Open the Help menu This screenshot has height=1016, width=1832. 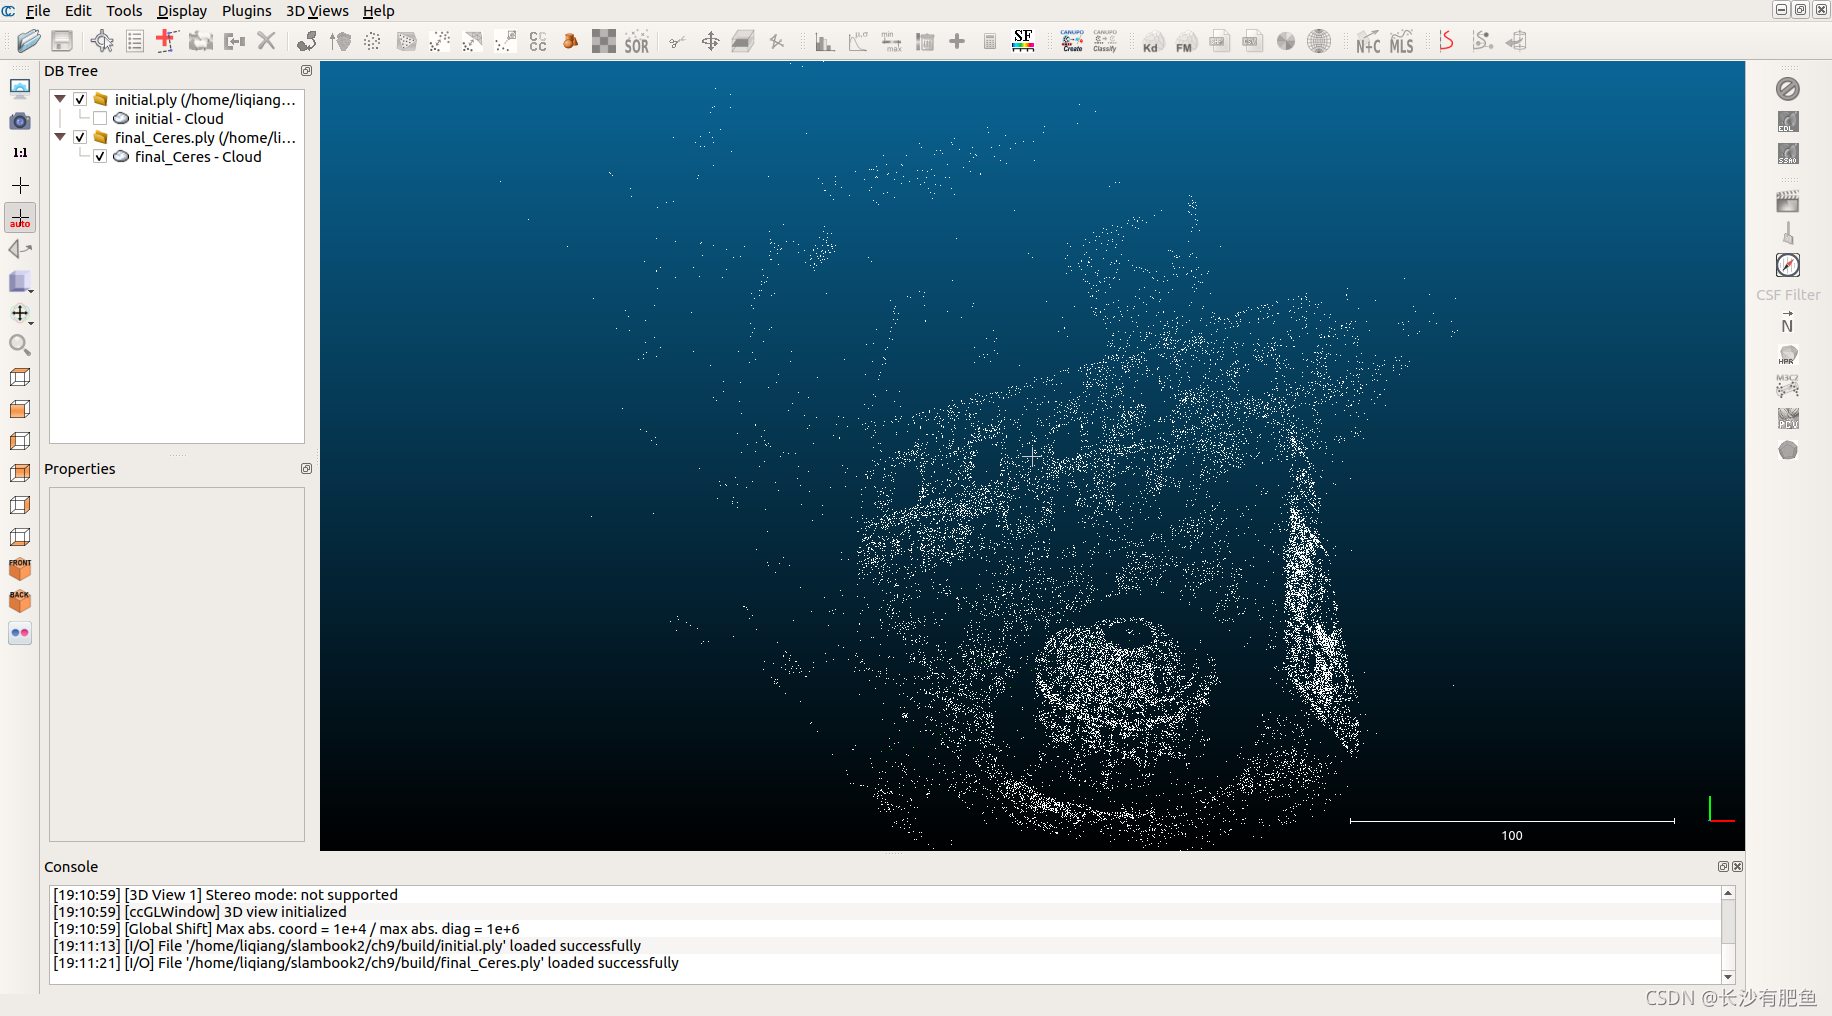coord(378,11)
